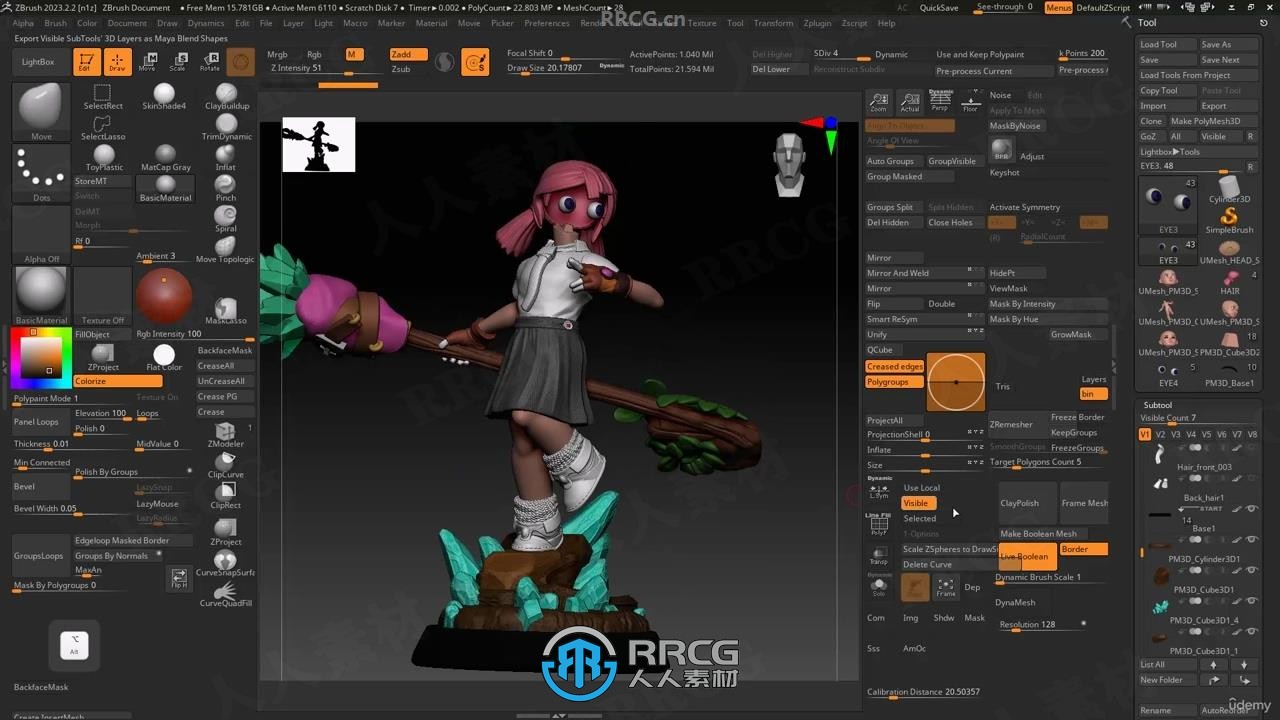This screenshot has height=720, width=1280.
Task: Choose the CurveQuadFill brush
Action: tap(225, 595)
